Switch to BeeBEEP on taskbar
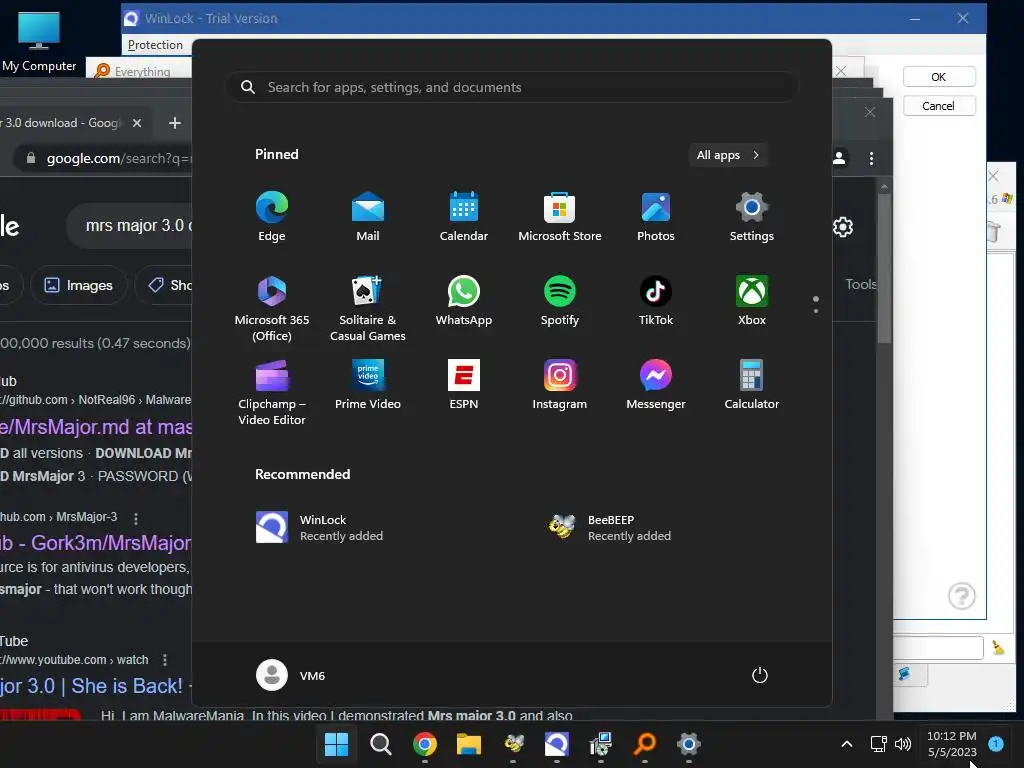The width and height of the screenshot is (1024, 768). pyautogui.click(x=513, y=744)
